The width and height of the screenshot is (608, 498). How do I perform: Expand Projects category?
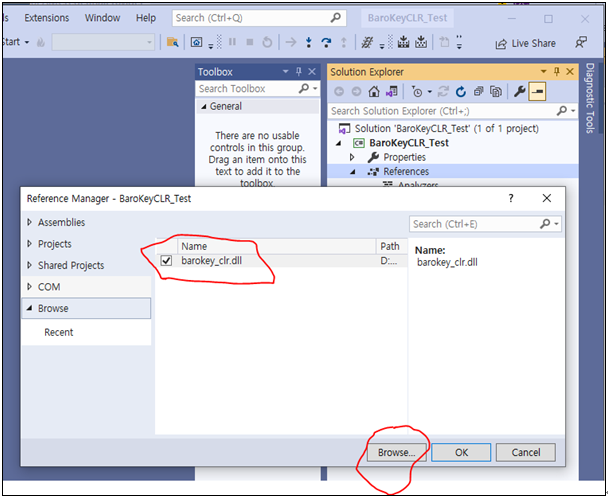29,244
